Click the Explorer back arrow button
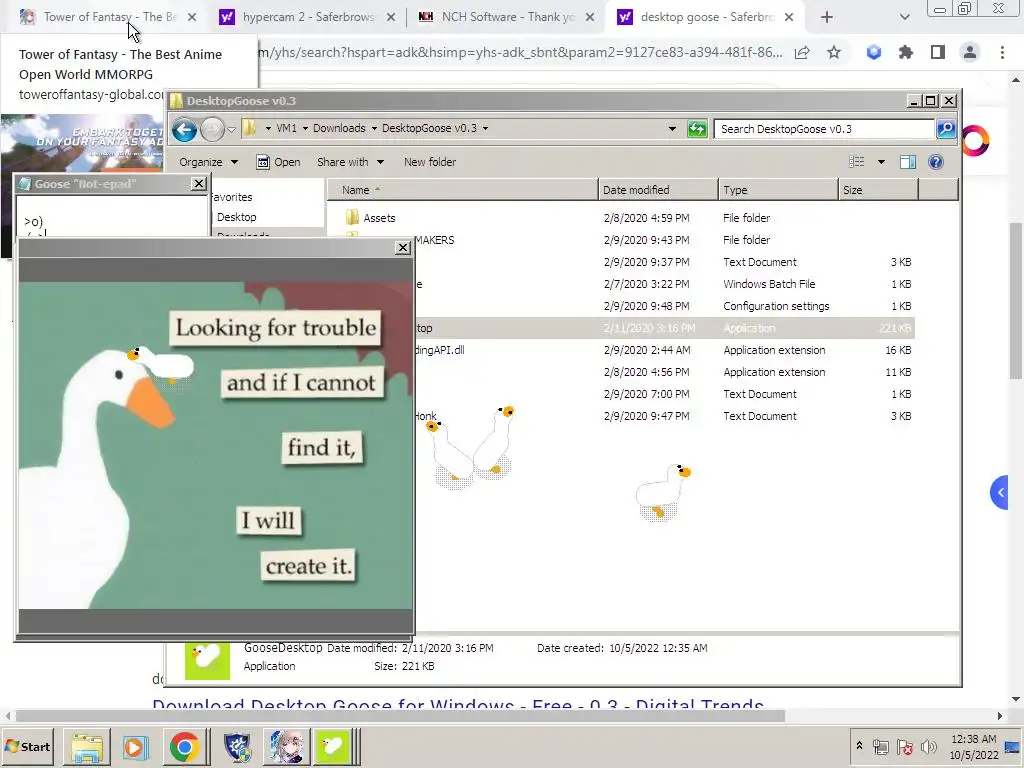The image size is (1024, 768). coord(184,129)
